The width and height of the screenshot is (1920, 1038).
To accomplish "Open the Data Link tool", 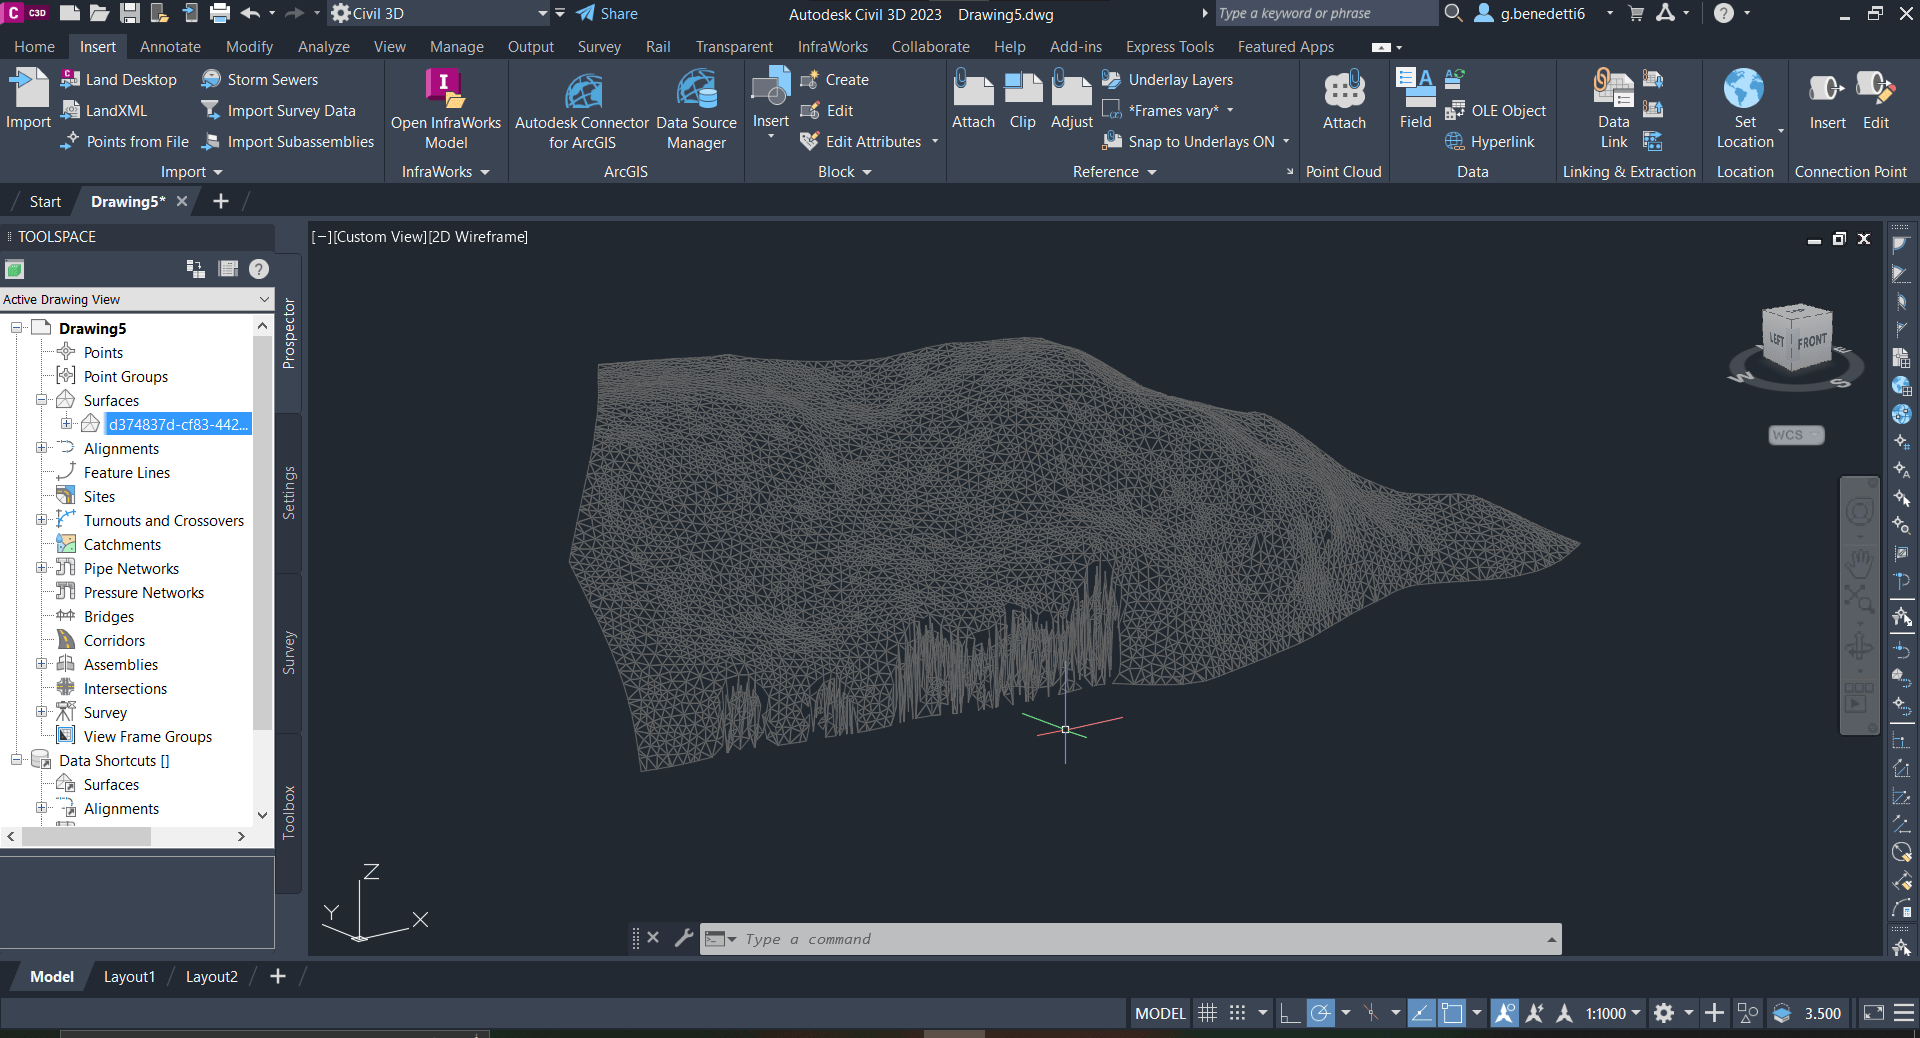I will [1612, 105].
